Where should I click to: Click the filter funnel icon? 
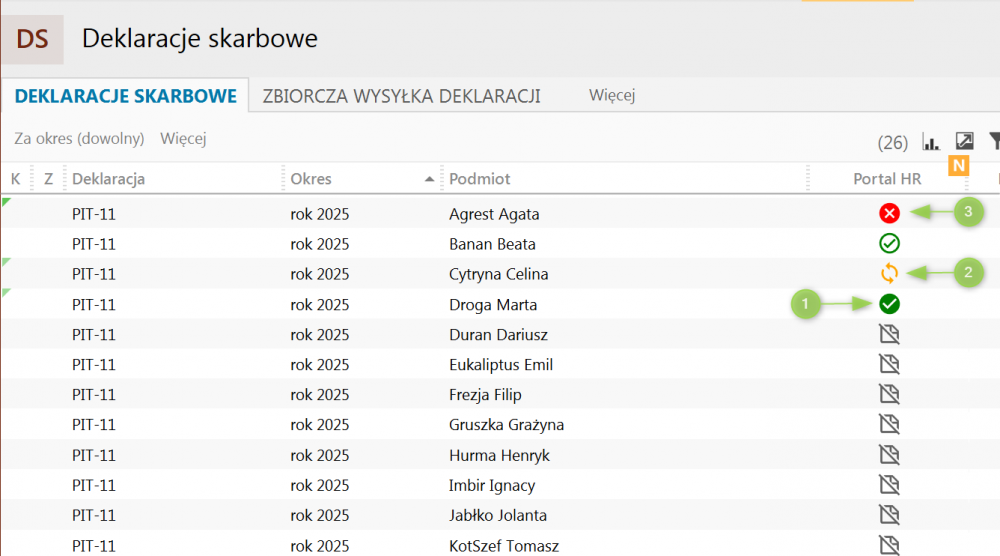coord(994,141)
